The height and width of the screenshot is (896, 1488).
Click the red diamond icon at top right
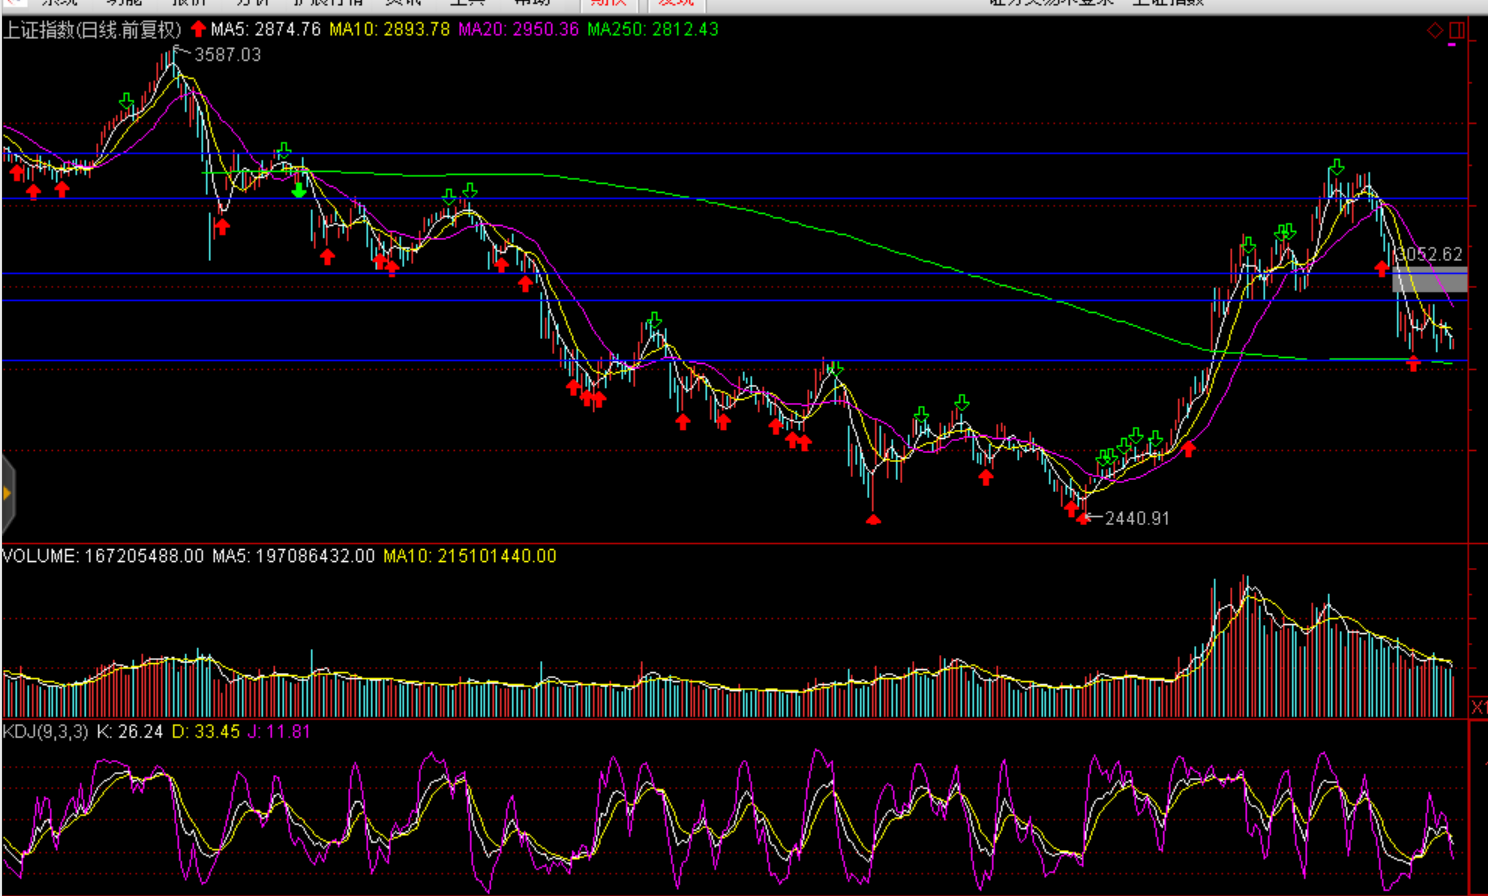[1435, 31]
